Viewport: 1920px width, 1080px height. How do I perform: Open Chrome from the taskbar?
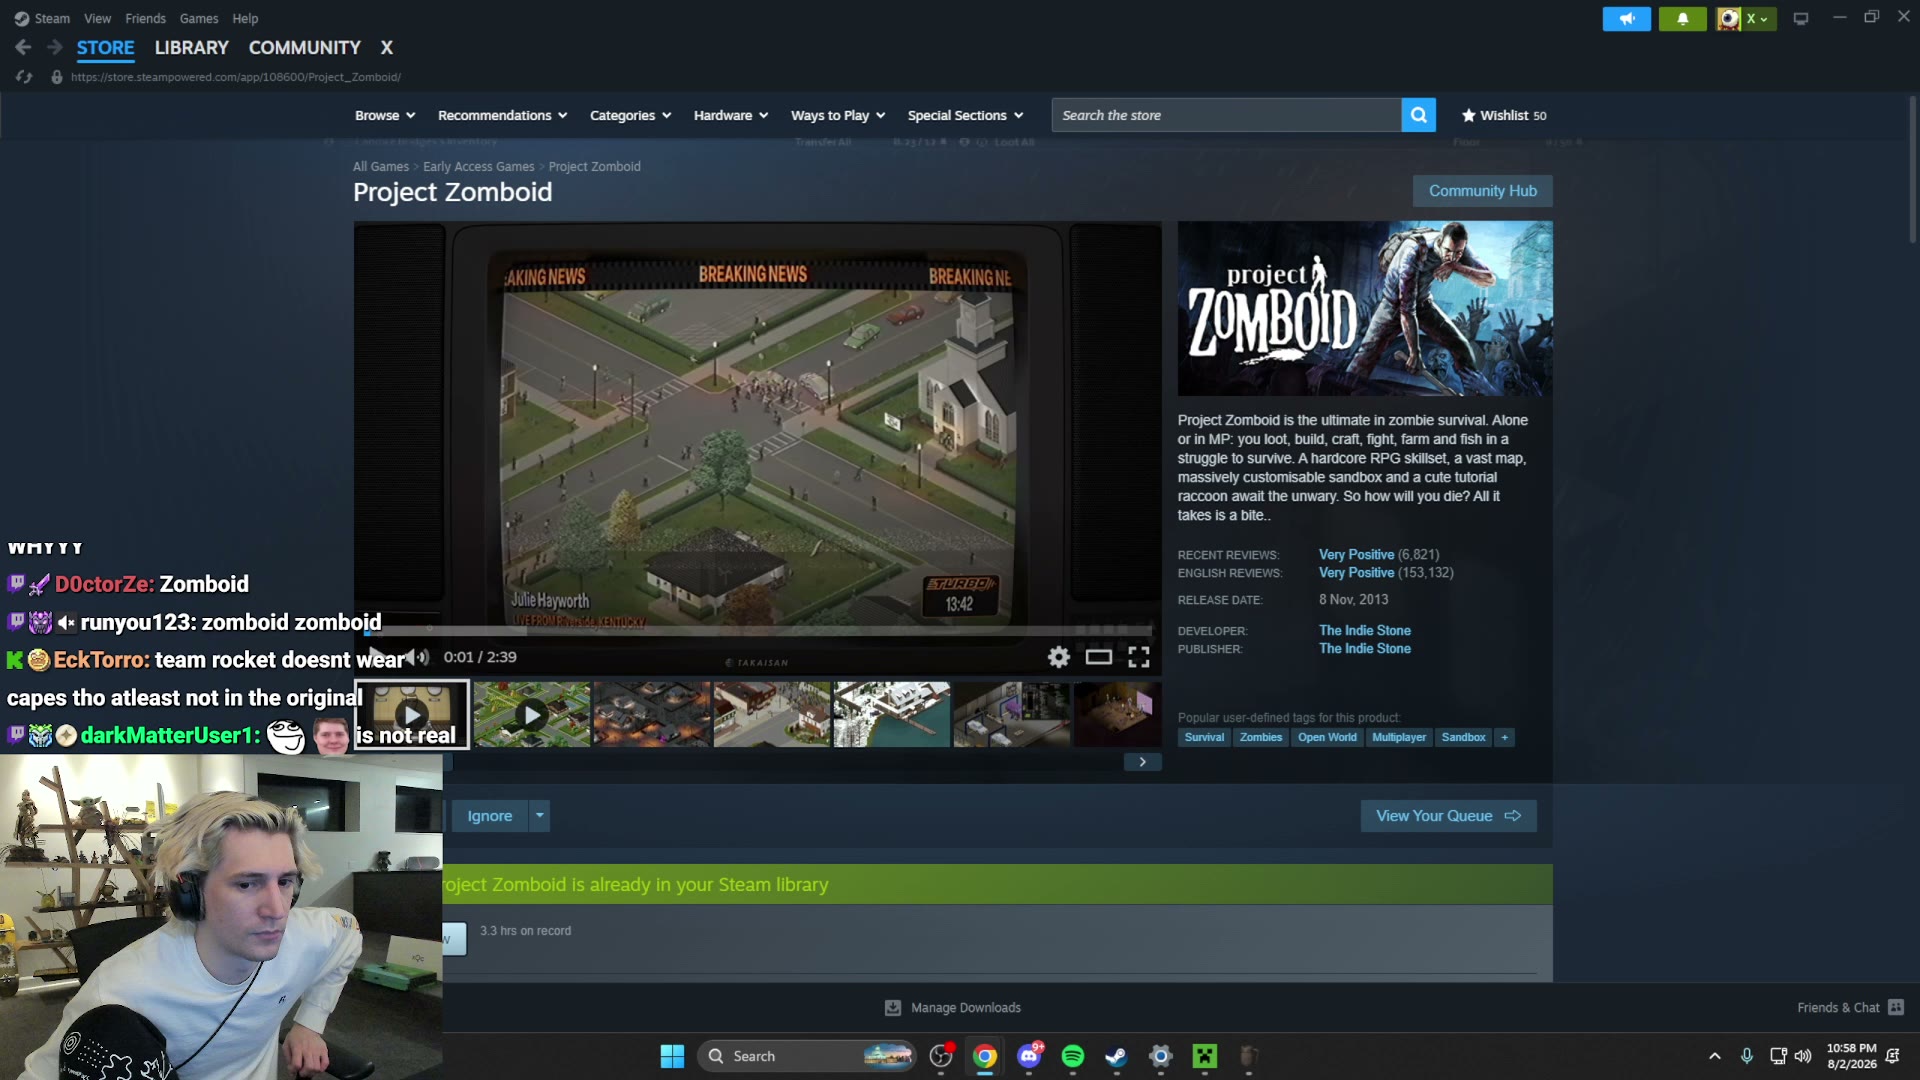(985, 1056)
